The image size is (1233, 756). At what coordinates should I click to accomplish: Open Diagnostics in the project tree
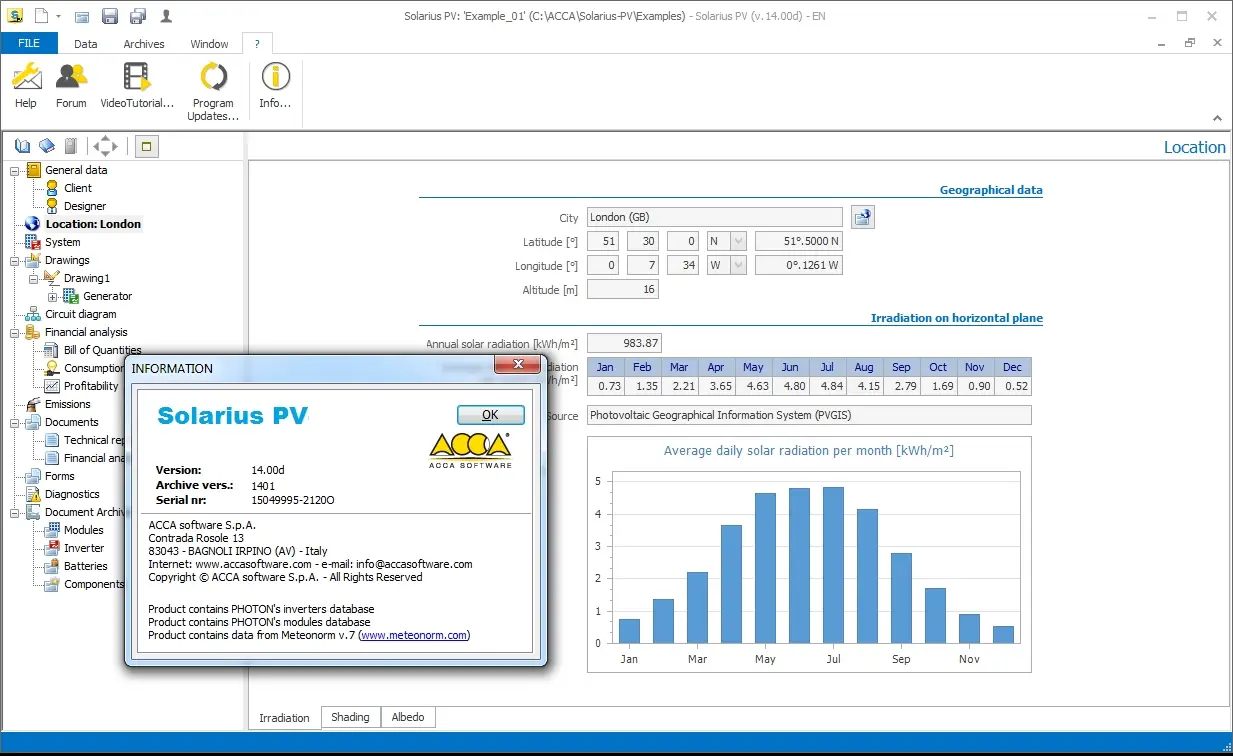coord(72,494)
